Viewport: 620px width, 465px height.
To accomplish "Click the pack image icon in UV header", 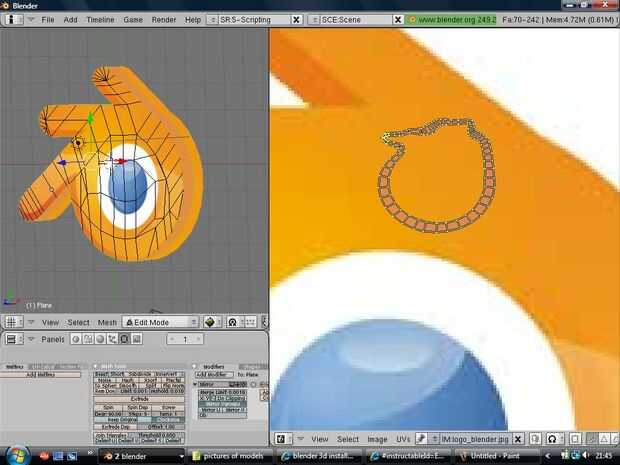I will tap(535, 439).
